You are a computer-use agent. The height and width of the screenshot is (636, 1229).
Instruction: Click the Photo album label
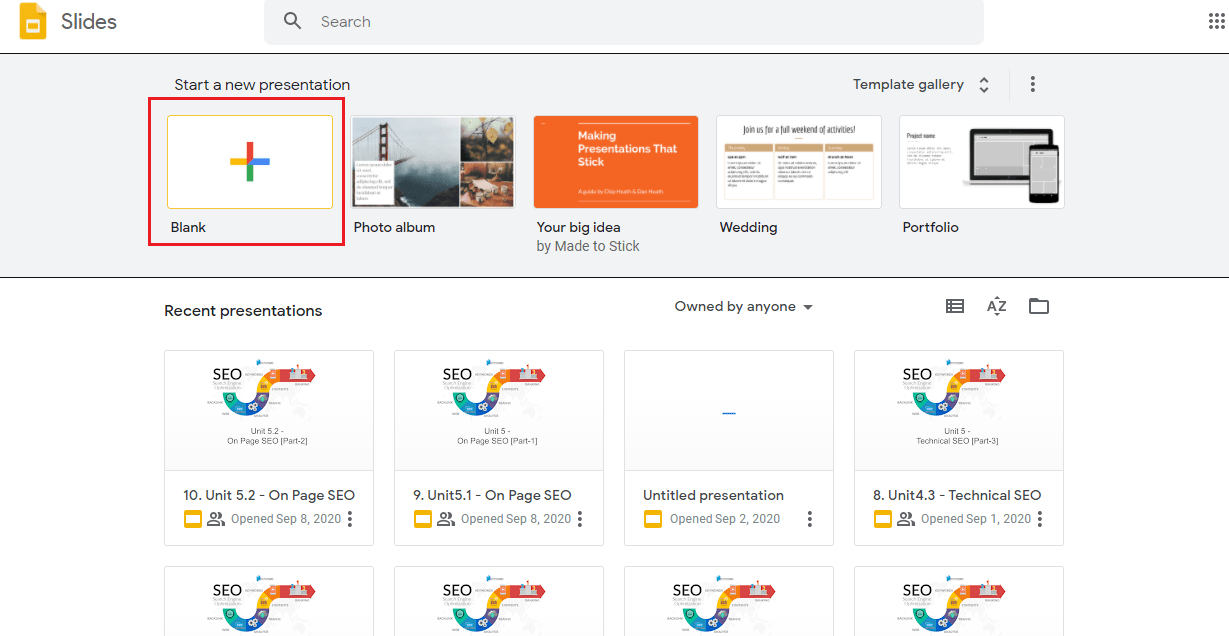click(394, 228)
